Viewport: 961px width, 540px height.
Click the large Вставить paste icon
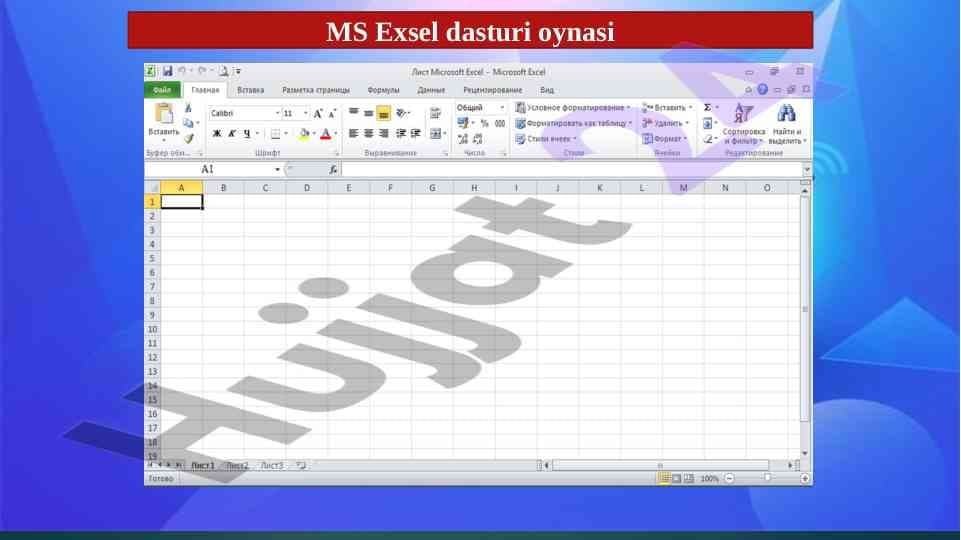click(164, 113)
